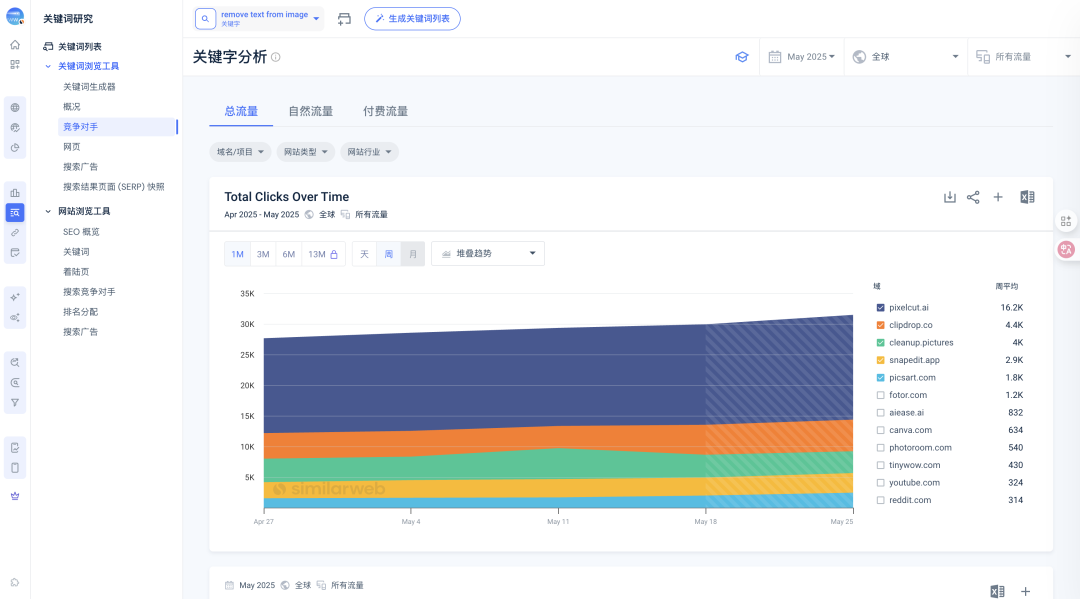Check canva.com in the legend
This screenshot has width=1080, height=599.
click(880, 430)
